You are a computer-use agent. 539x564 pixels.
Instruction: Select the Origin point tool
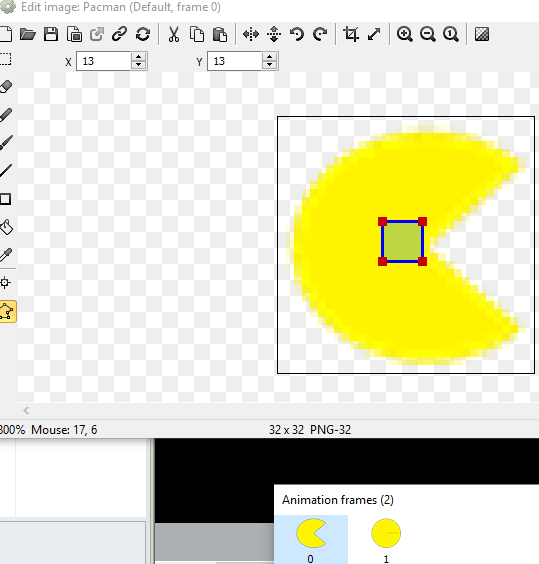click(5, 283)
